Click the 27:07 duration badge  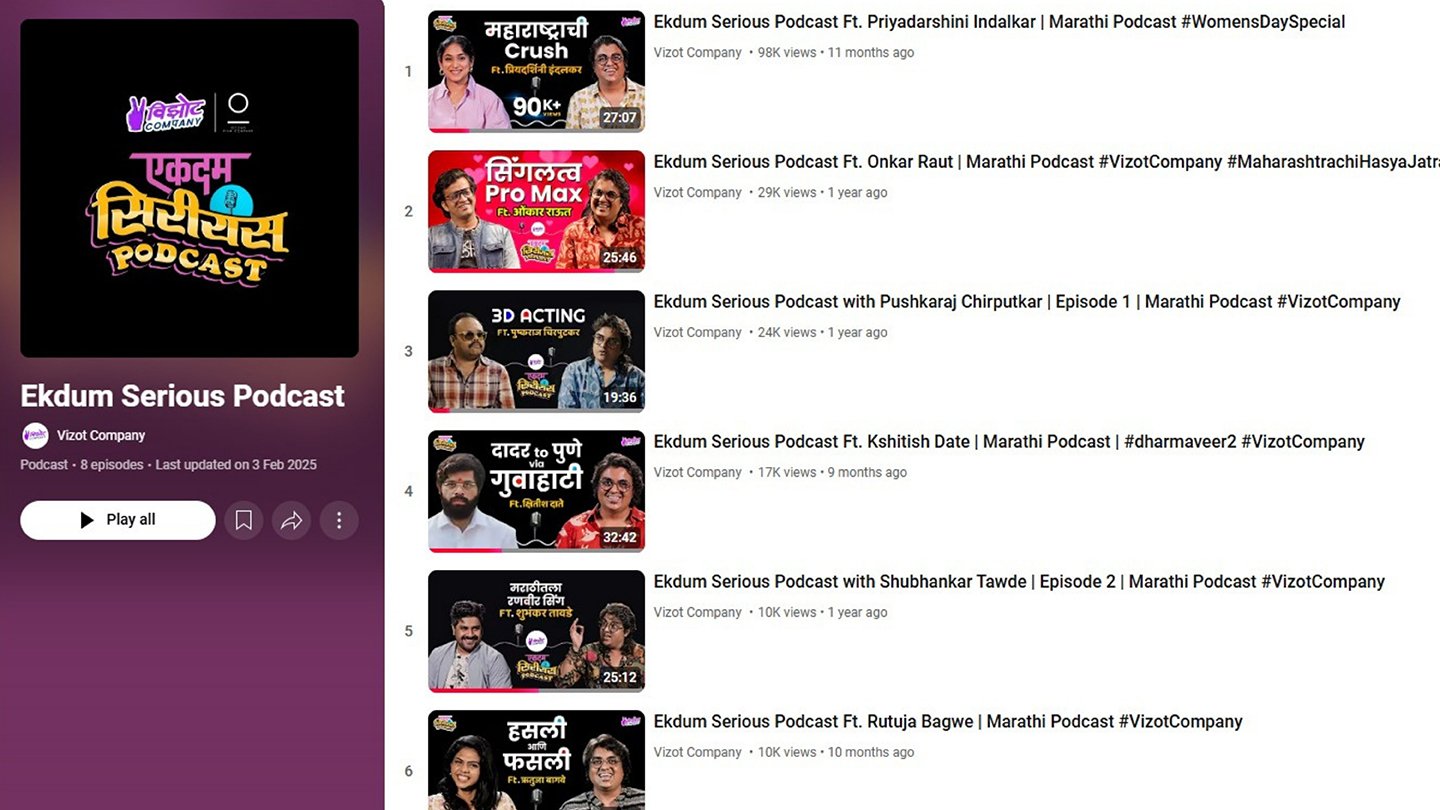(619, 117)
